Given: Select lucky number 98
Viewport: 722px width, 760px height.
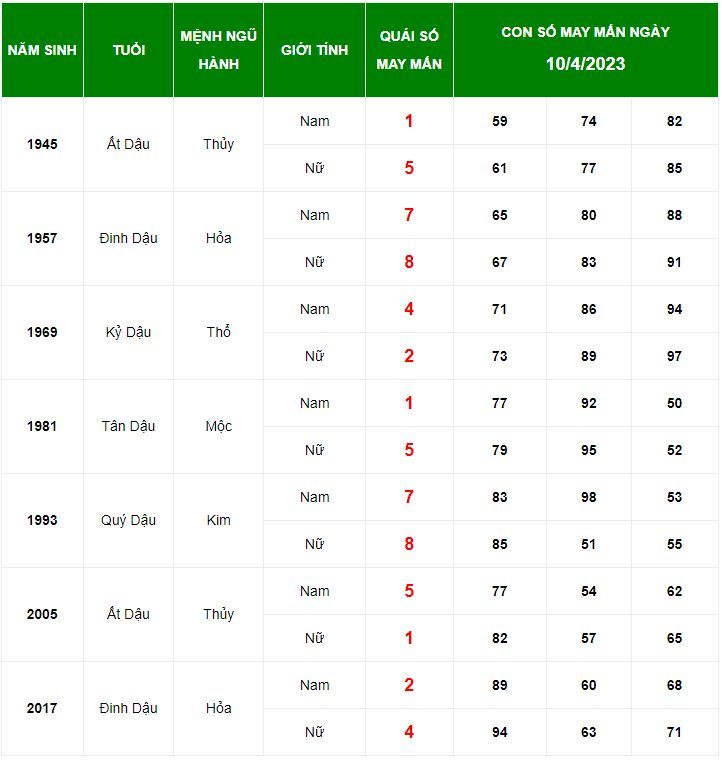Looking at the screenshot, I should (x=588, y=497).
